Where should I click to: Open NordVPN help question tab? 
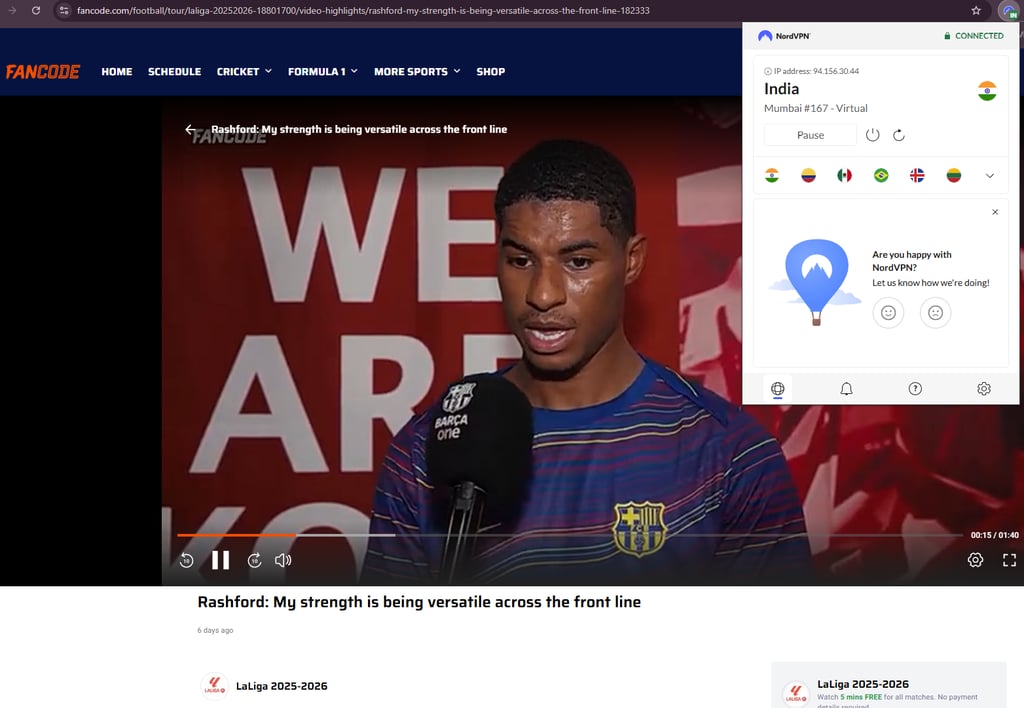click(x=915, y=389)
